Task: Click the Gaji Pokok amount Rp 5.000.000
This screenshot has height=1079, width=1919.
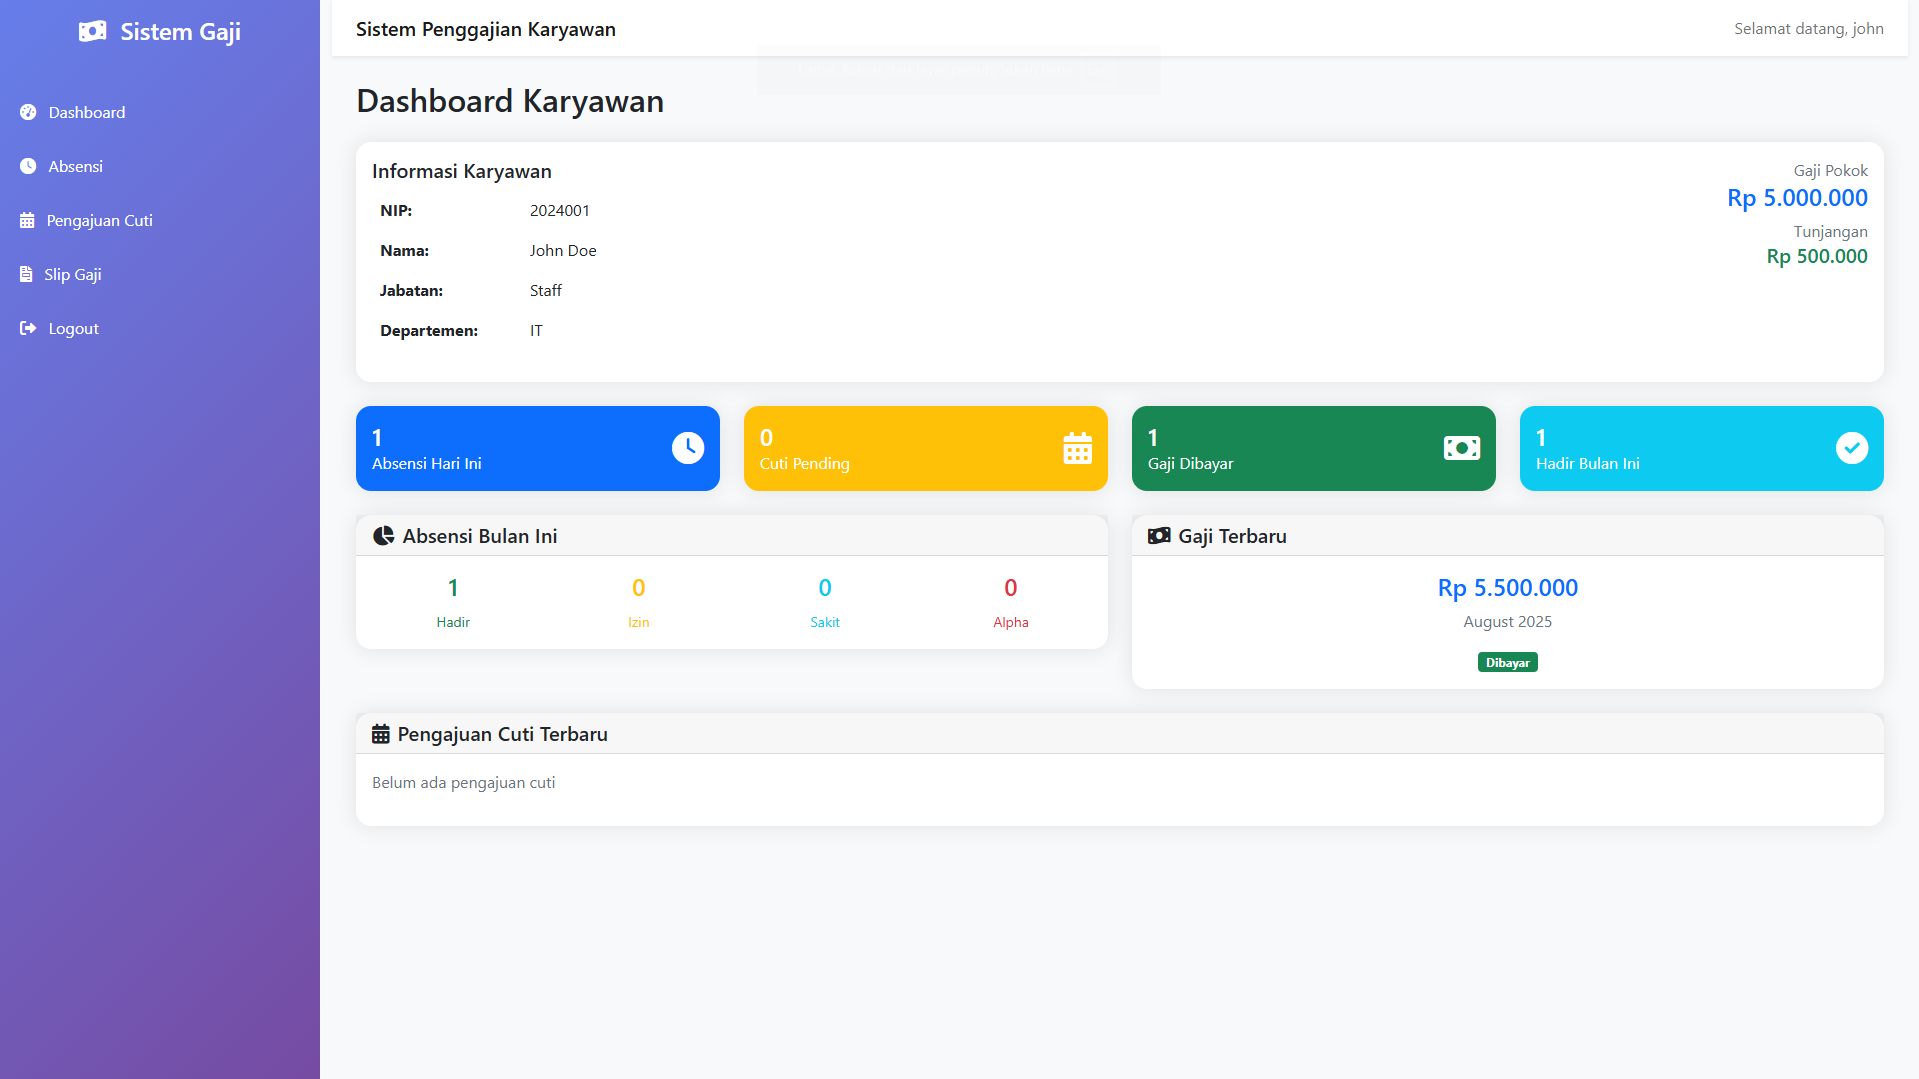Action: coord(1797,198)
